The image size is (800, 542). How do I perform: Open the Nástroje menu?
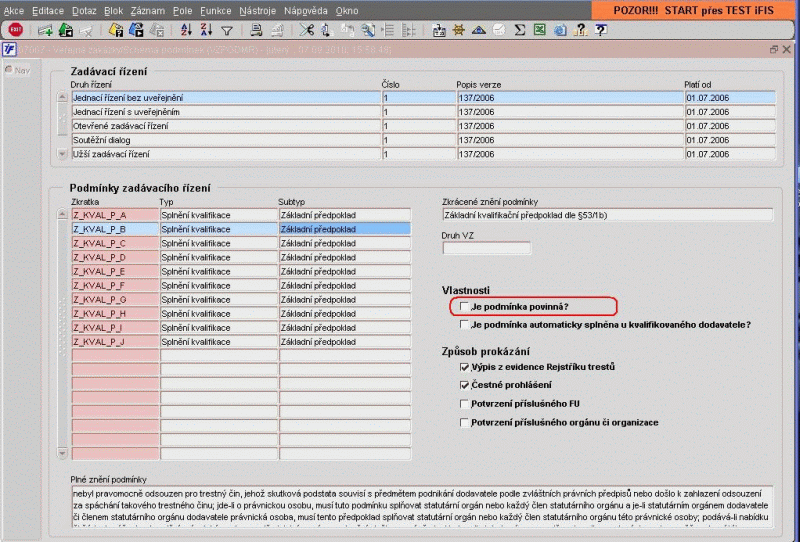257,10
